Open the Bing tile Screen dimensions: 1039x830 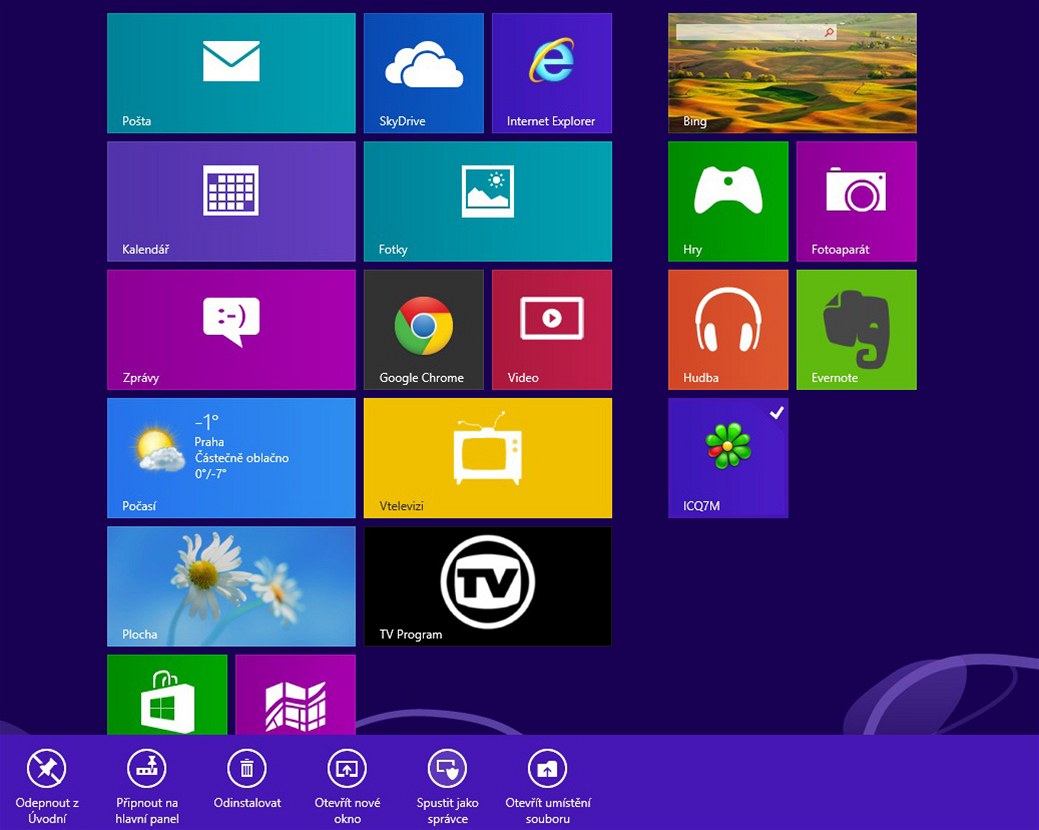(x=793, y=73)
